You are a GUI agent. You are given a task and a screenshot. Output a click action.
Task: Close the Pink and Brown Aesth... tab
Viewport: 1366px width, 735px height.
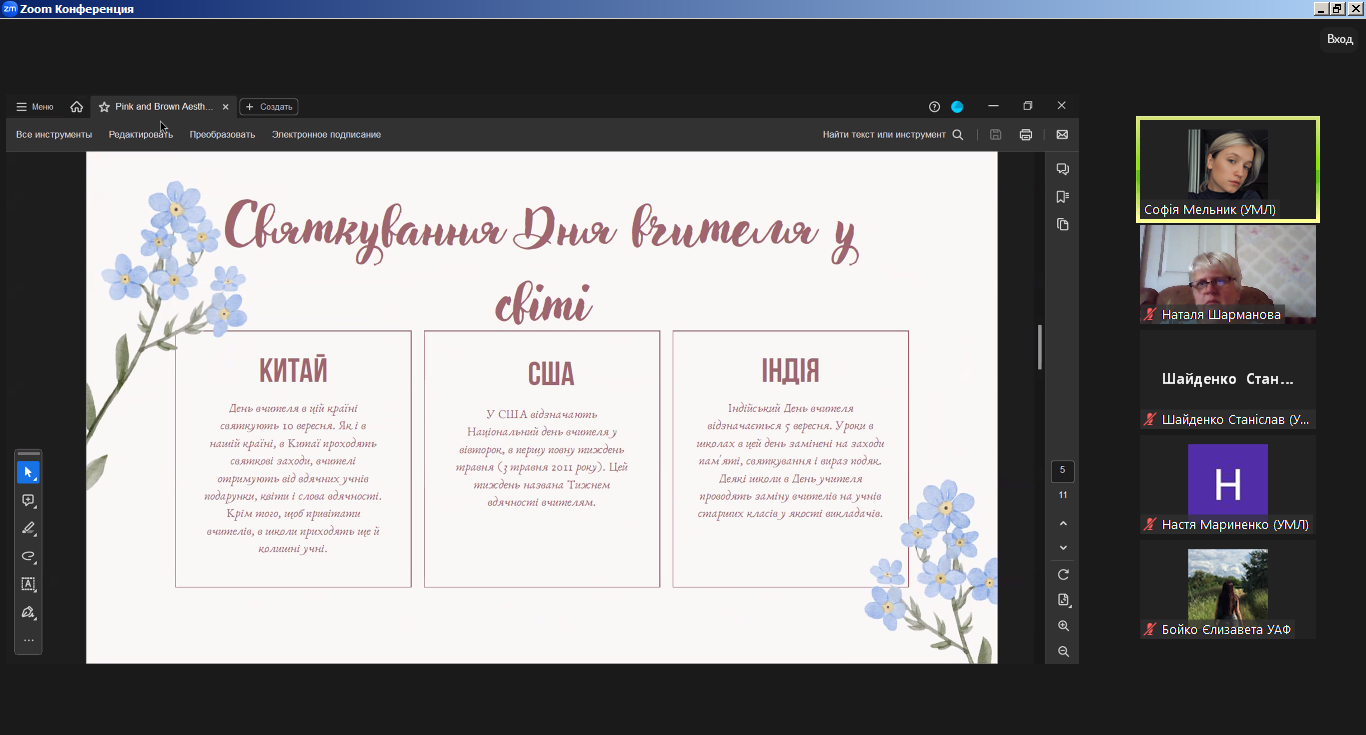click(225, 106)
